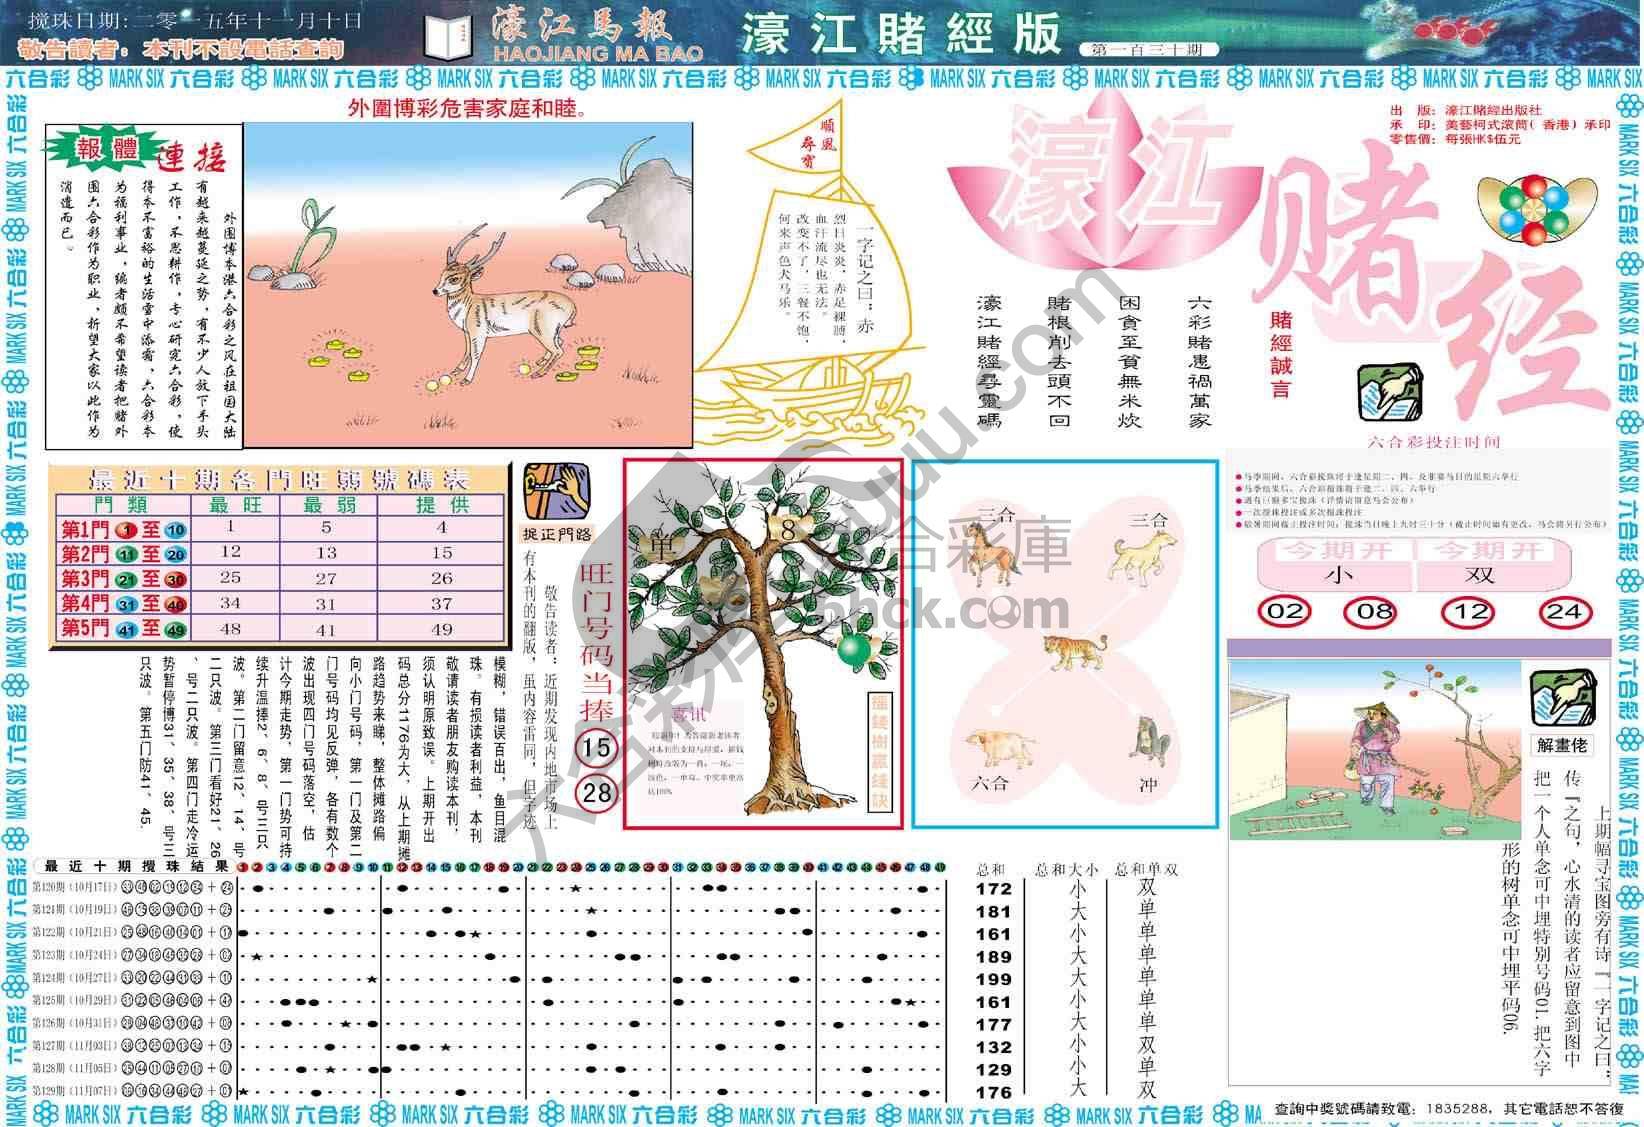Click the horse zodiac icon labeled 三合
This screenshot has height=1127, width=1644.
point(995,556)
